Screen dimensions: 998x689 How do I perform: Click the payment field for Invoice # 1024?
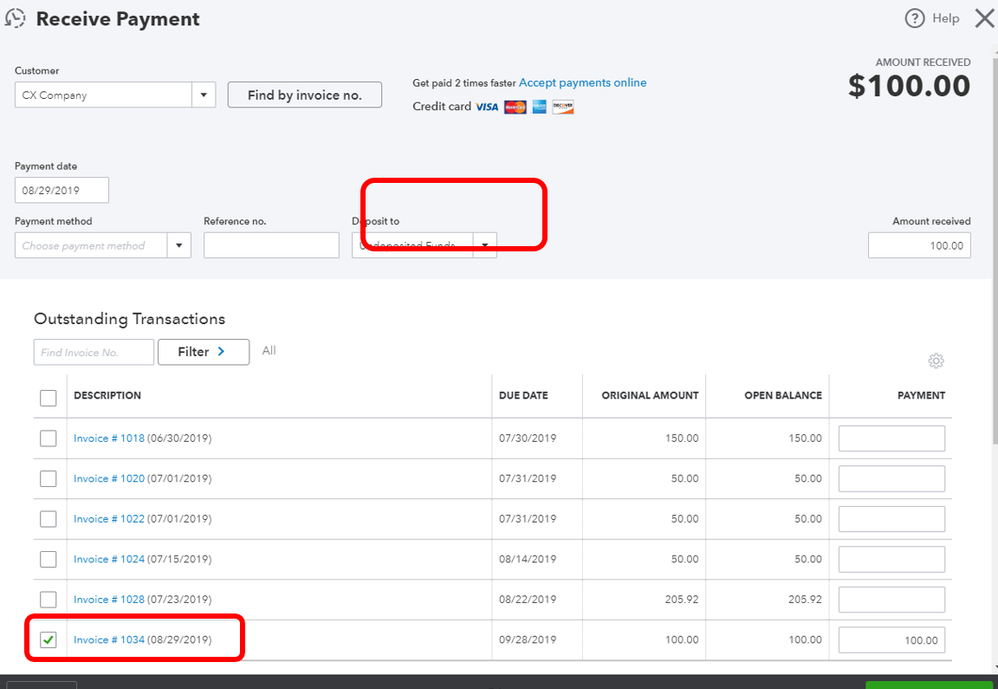click(x=892, y=559)
